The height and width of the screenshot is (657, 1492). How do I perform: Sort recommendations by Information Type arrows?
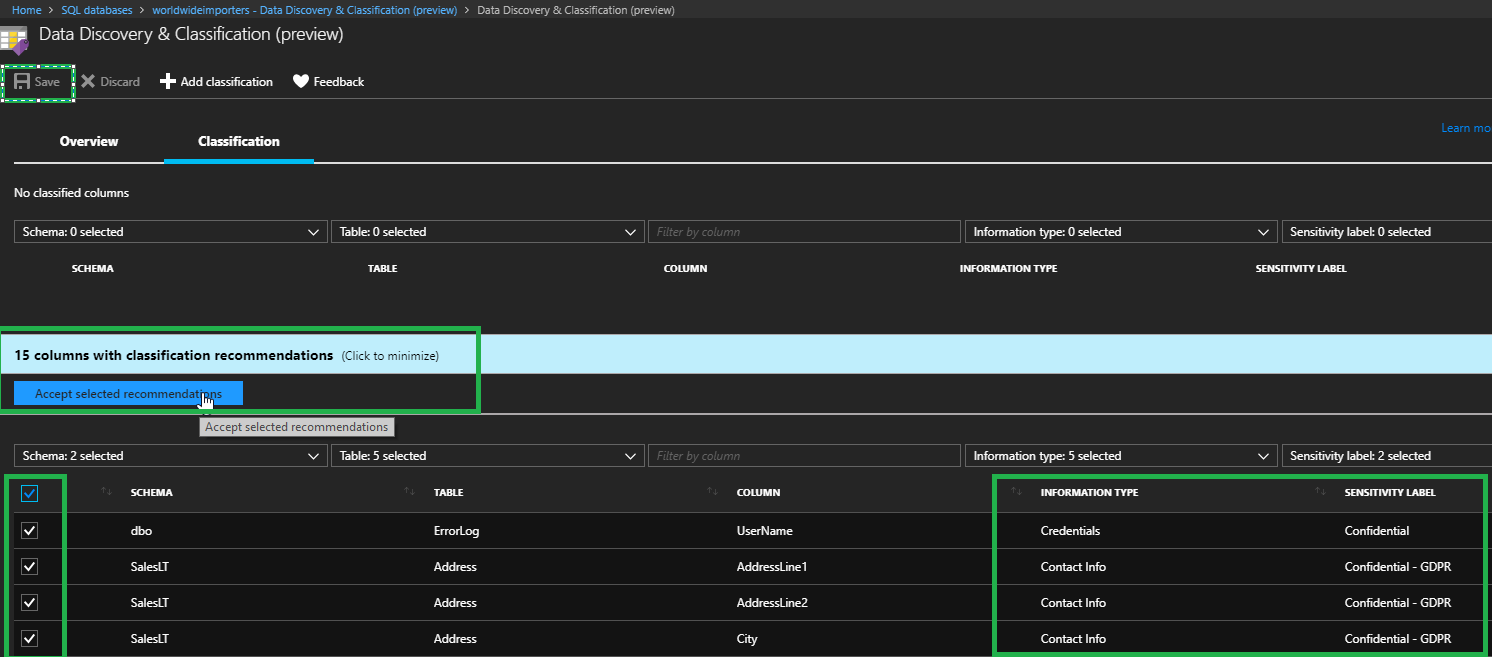click(x=1016, y=491)
